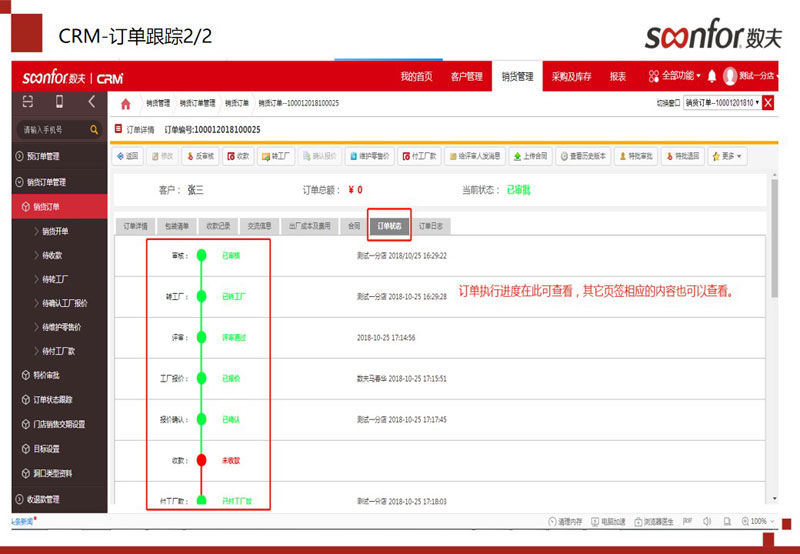The height and width of the screenshot is (554, 800).
Task: Click the mobile phone icon in sidebar
Action: coord(59,102)
